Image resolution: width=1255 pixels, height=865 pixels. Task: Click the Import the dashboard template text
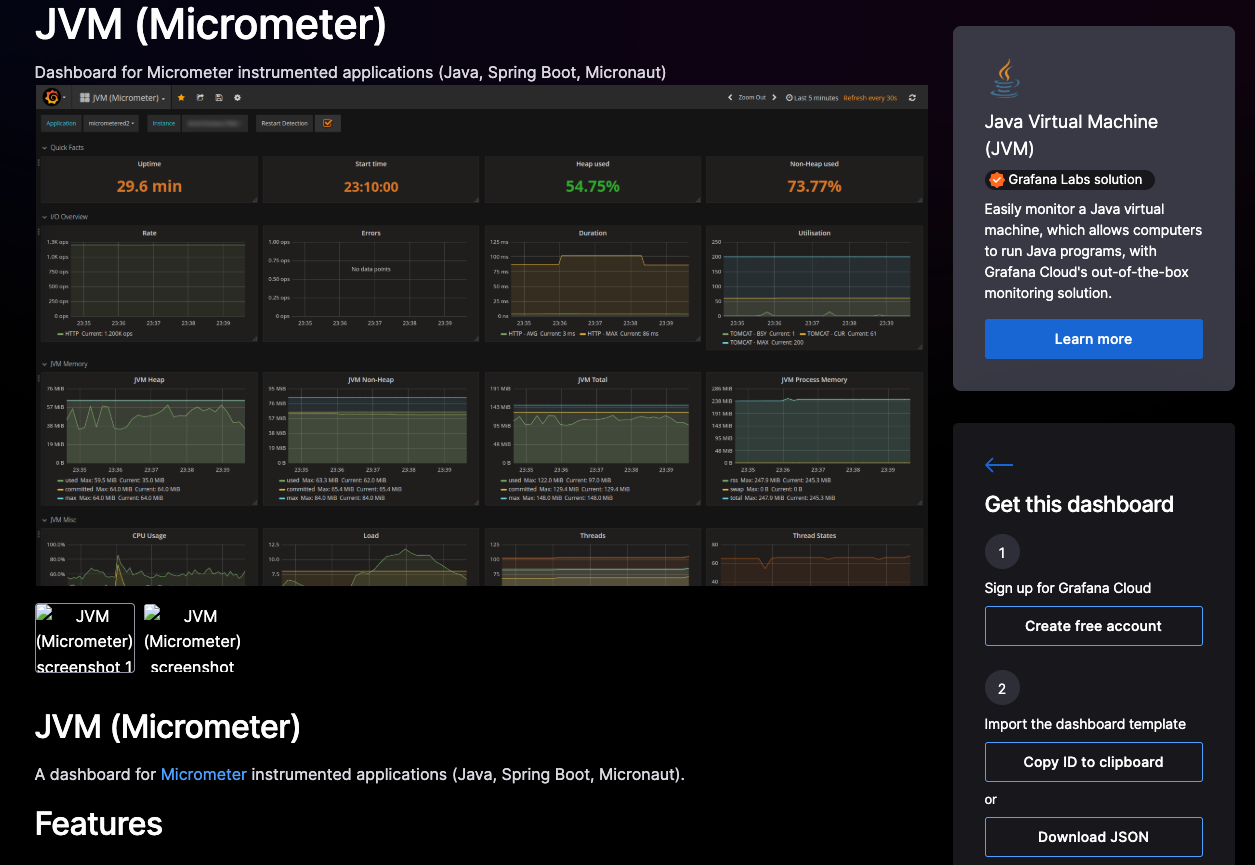tap(1085, 724)
